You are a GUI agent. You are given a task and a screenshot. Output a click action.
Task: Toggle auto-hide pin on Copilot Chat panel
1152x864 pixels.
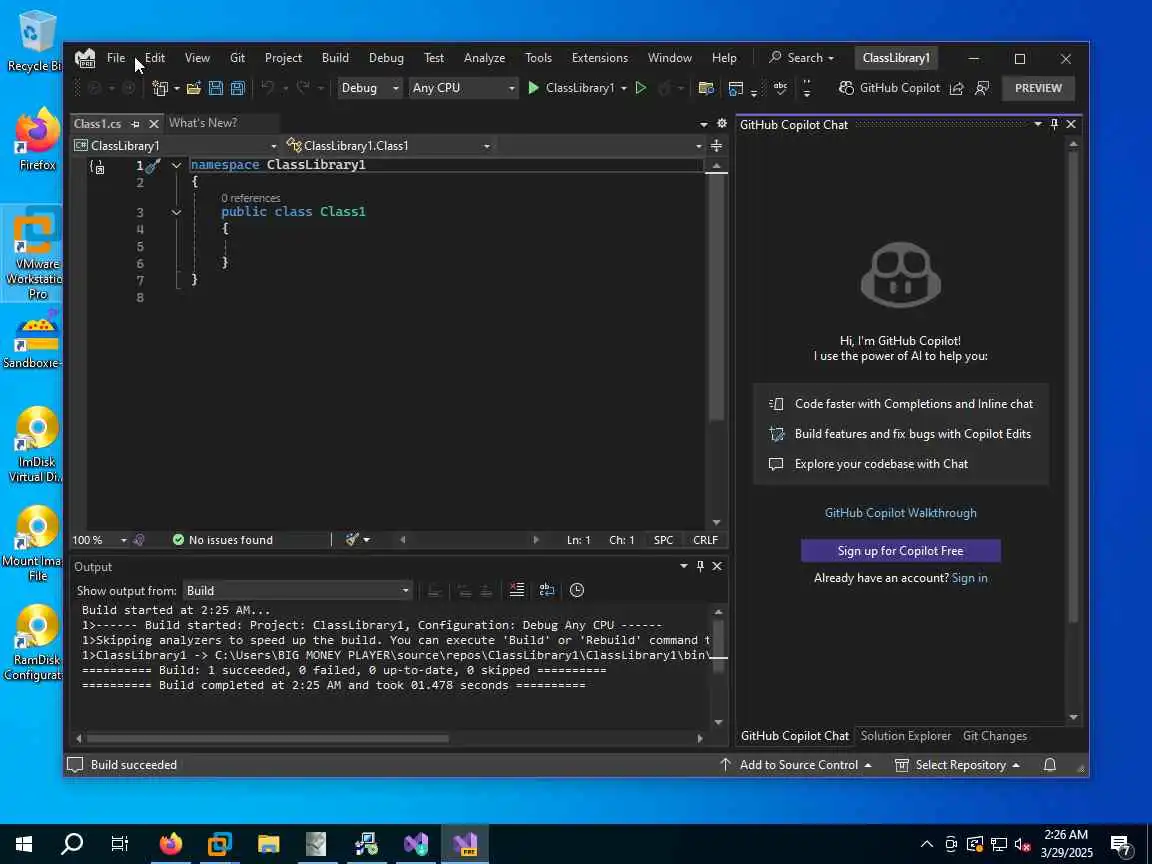[x=1054, y=124]
